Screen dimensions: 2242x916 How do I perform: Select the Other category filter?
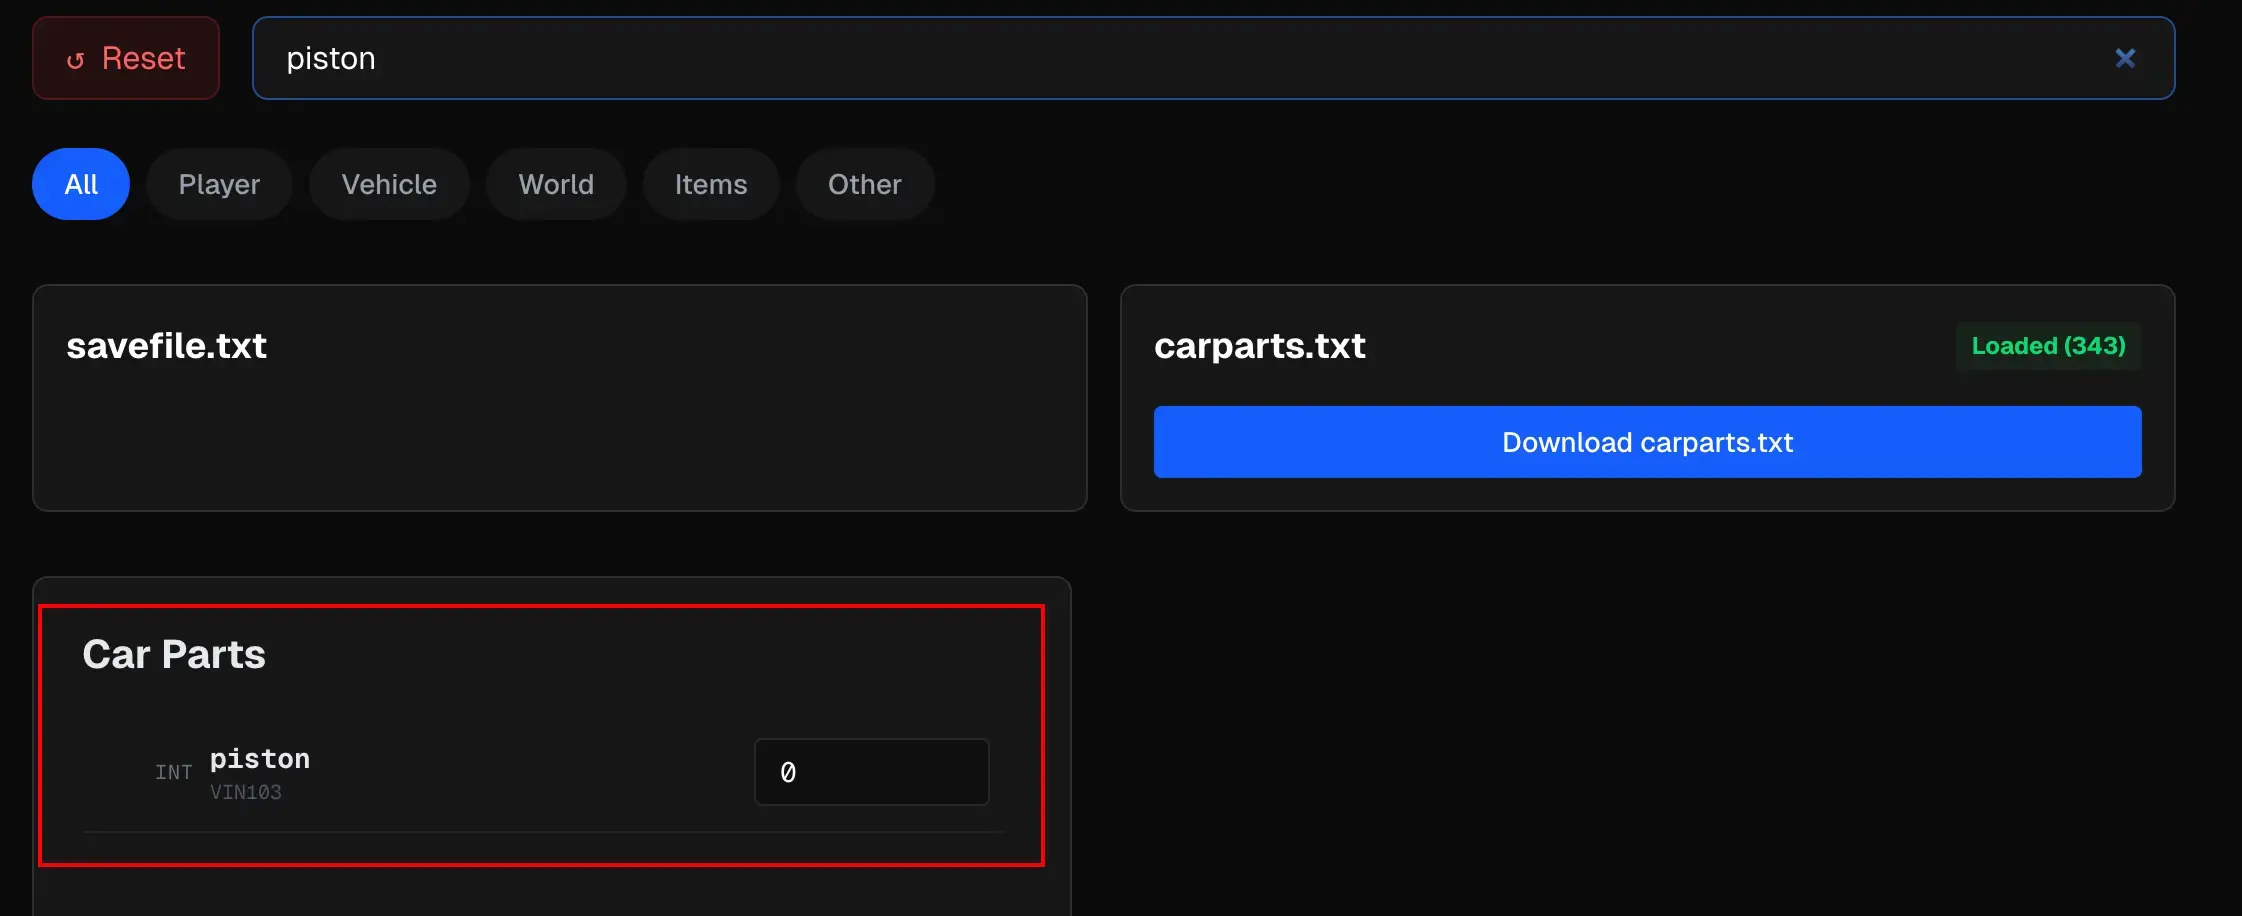tap(865, 184)
